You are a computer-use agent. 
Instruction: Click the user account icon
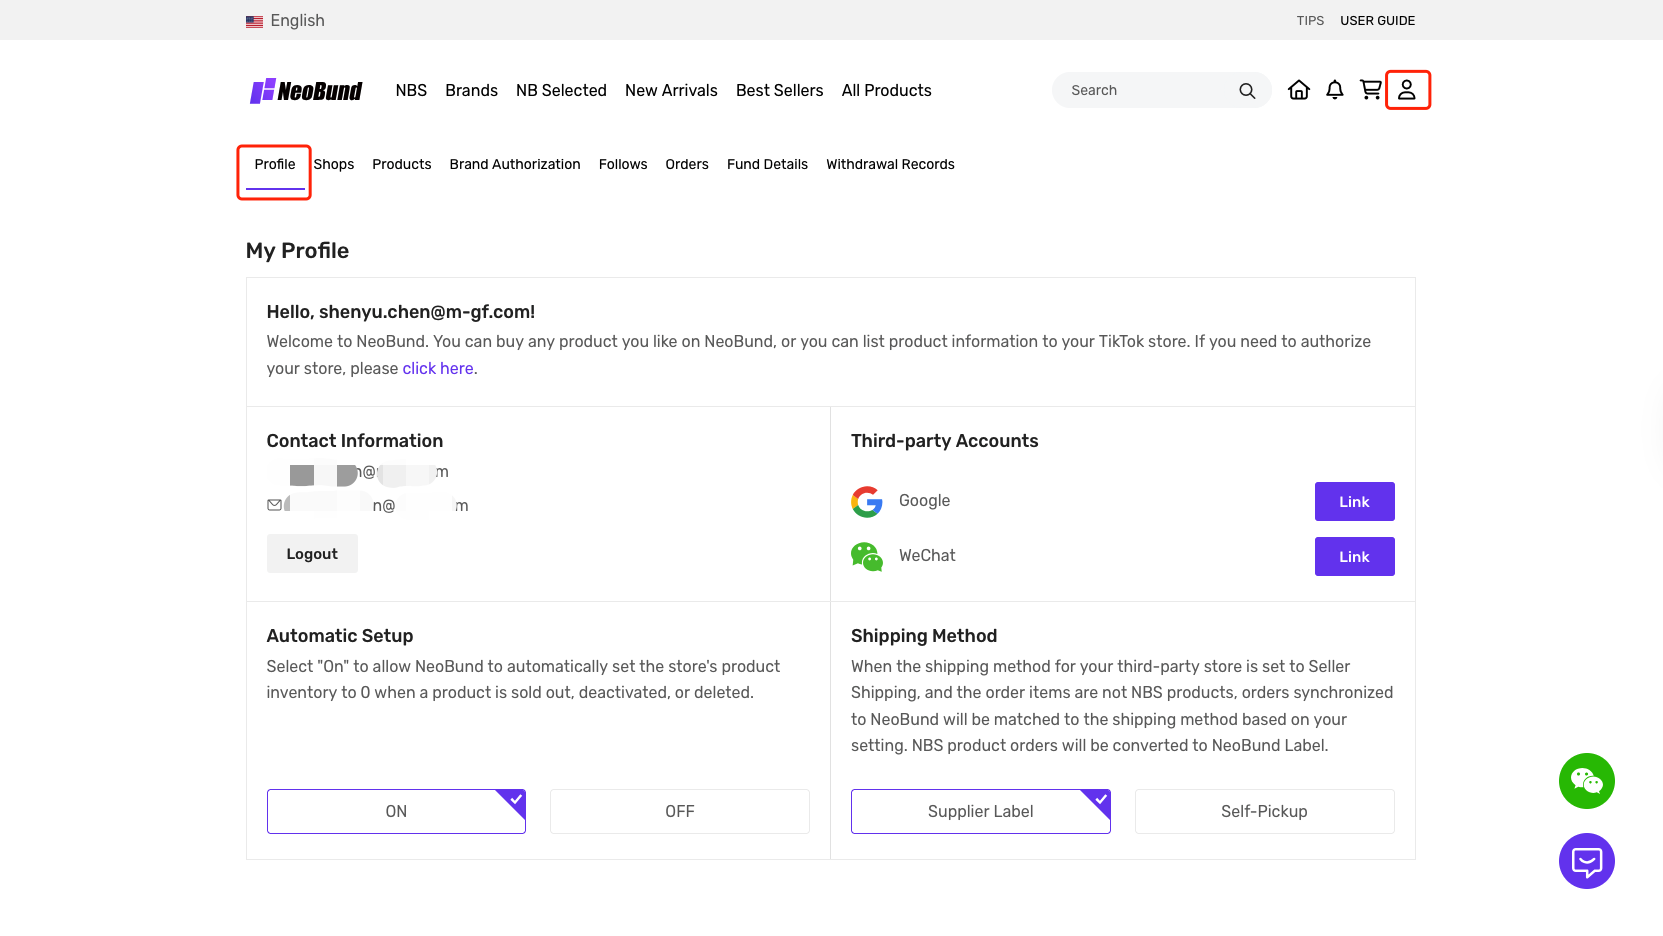(1407, 90)
